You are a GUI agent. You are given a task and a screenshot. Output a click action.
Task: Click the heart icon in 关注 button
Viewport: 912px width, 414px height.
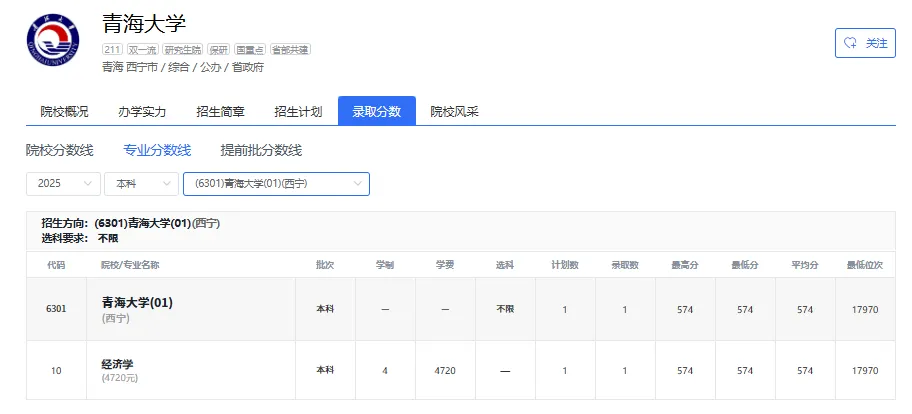coord(850,43)
